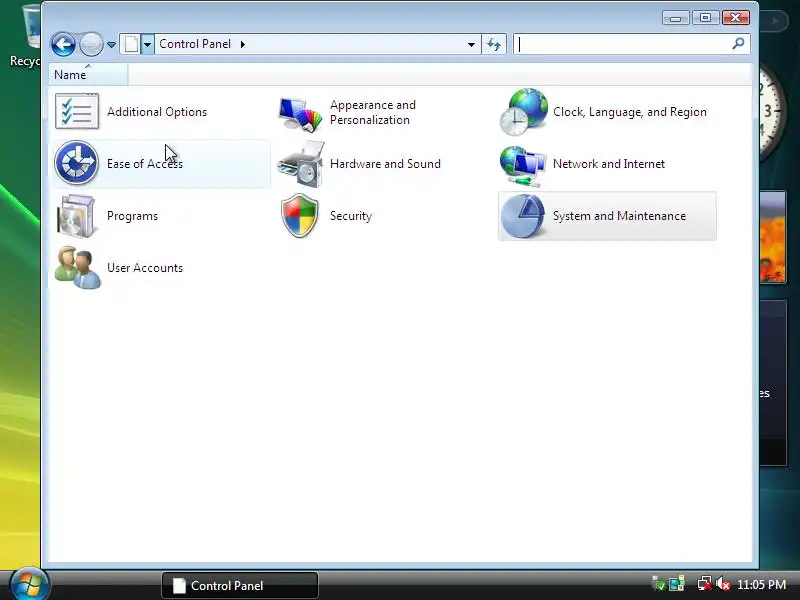Open the Additional Options label

click(157, 112)
